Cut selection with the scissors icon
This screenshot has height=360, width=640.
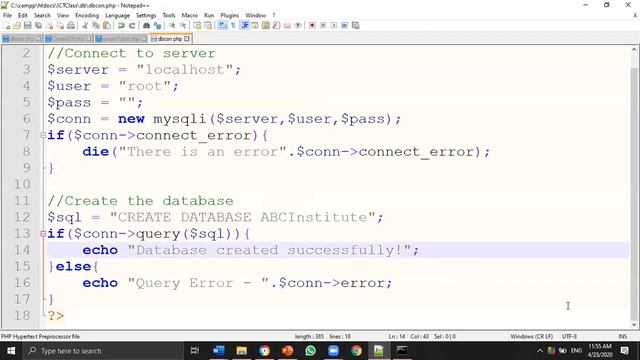click(x=85, y=25)
